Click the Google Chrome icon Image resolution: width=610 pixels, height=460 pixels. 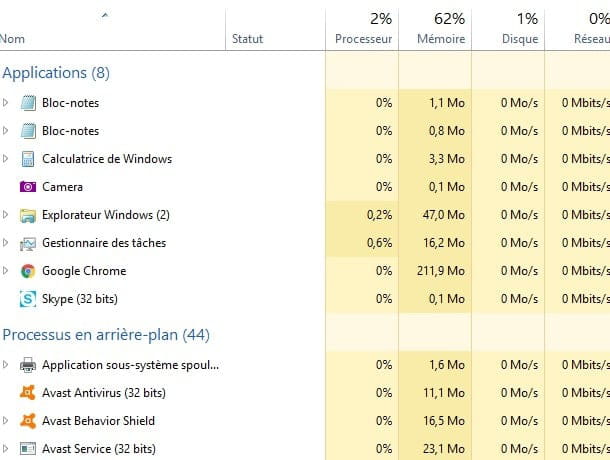click(28, 271)
